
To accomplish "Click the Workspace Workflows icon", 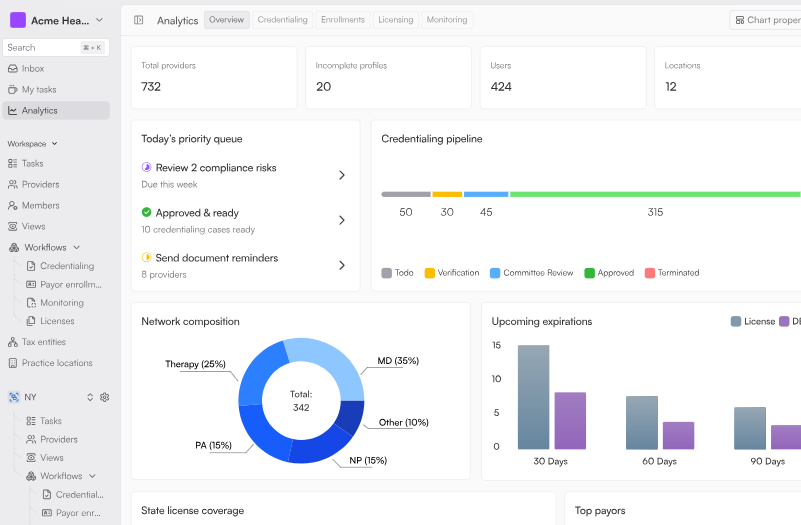I will [x=14, y=247].
